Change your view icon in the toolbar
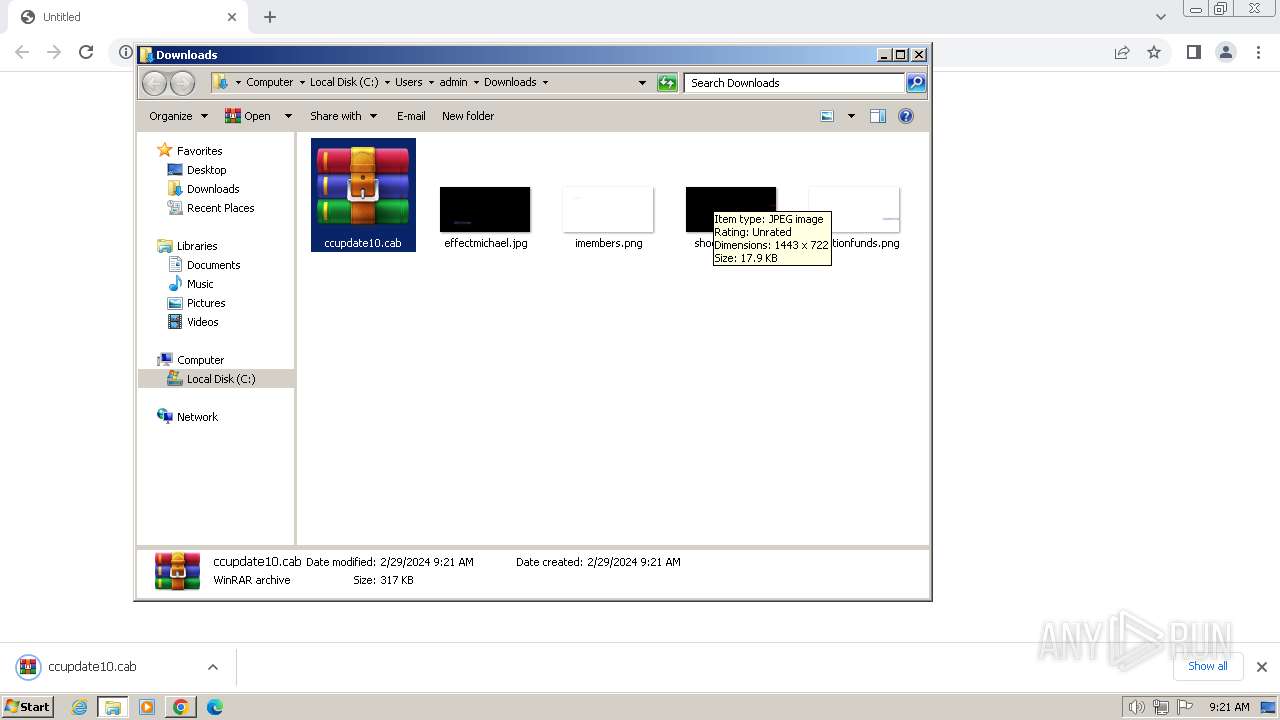Image resolution: width=1280 pixels, height=720 pixels. click(x=827, y=116)
